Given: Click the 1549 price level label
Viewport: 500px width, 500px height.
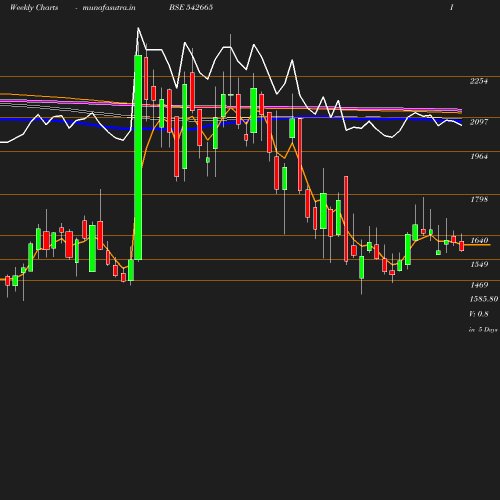Looking at the screenshot, I should point(479,264).
